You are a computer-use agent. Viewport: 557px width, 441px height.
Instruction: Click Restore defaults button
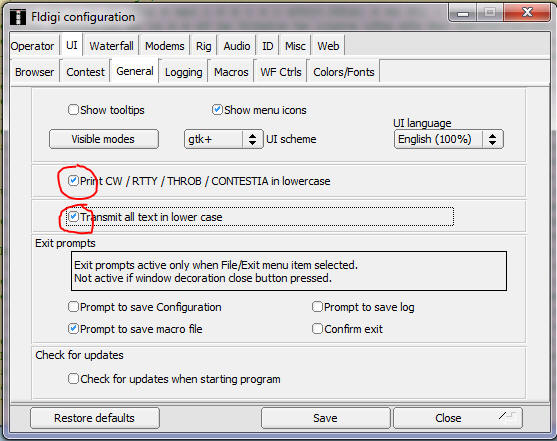[94, 418]
